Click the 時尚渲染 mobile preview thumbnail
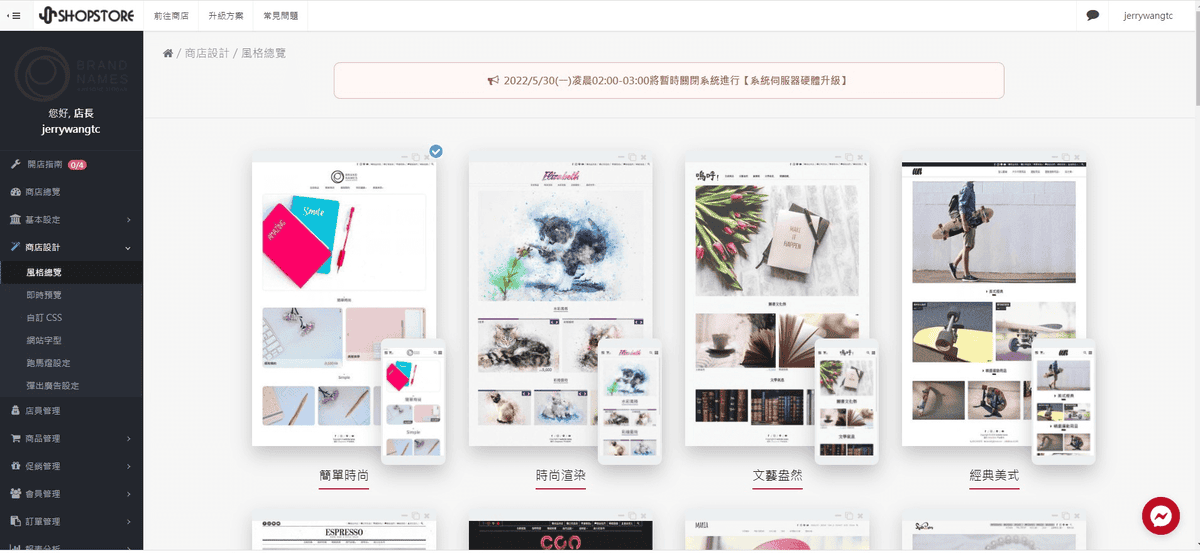Viewport: 1200px width, 553px height. 630,401
